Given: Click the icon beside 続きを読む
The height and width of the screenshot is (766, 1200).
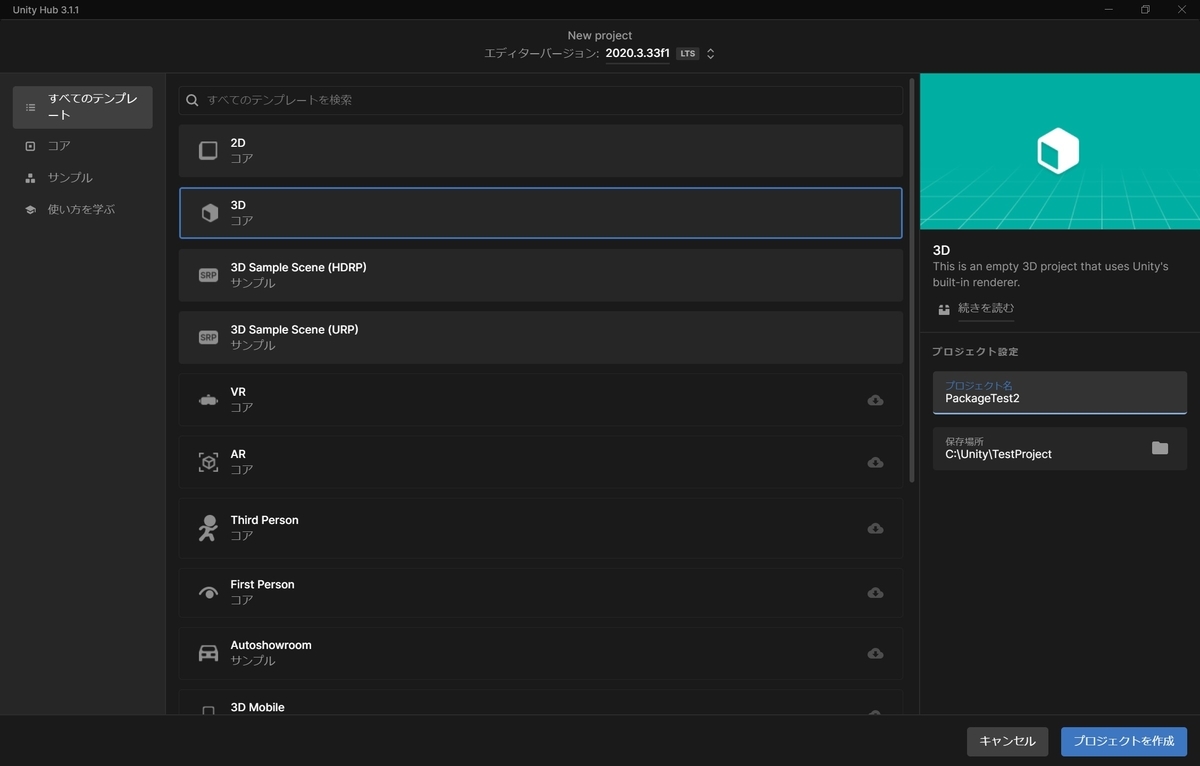Looking at the screenshot, I should coord(944,309).
